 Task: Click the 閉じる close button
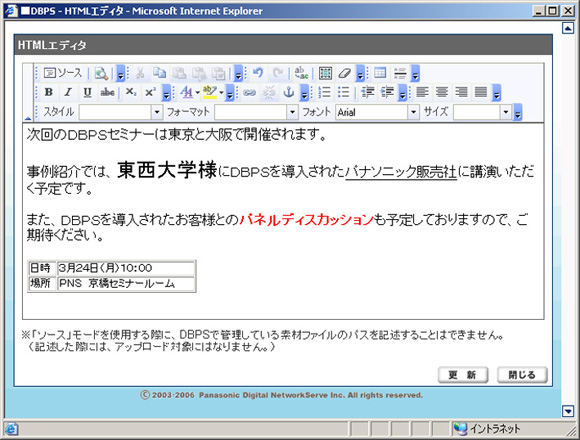pos(522,375)
